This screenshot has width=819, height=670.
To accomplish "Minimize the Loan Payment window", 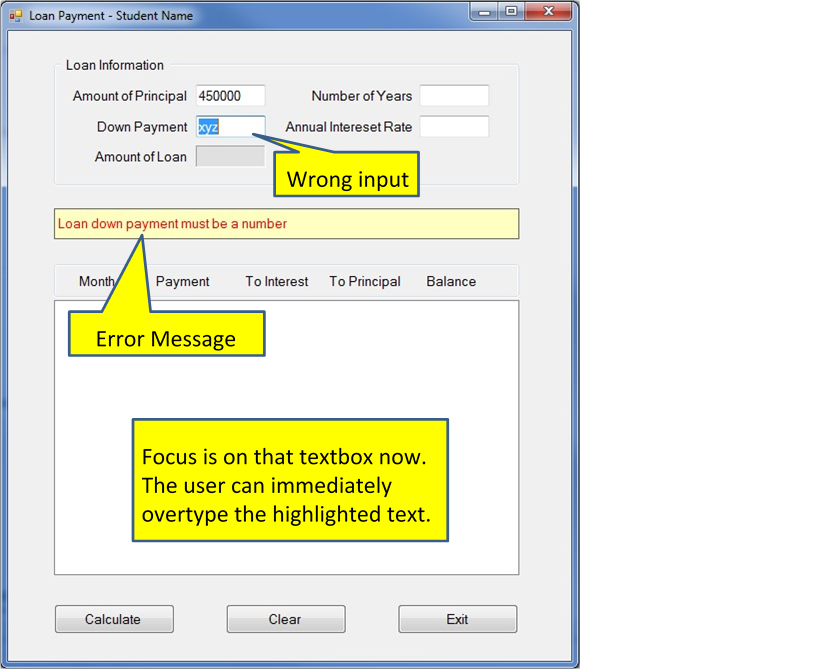I will pyautogui.click(x=484, y=11).
